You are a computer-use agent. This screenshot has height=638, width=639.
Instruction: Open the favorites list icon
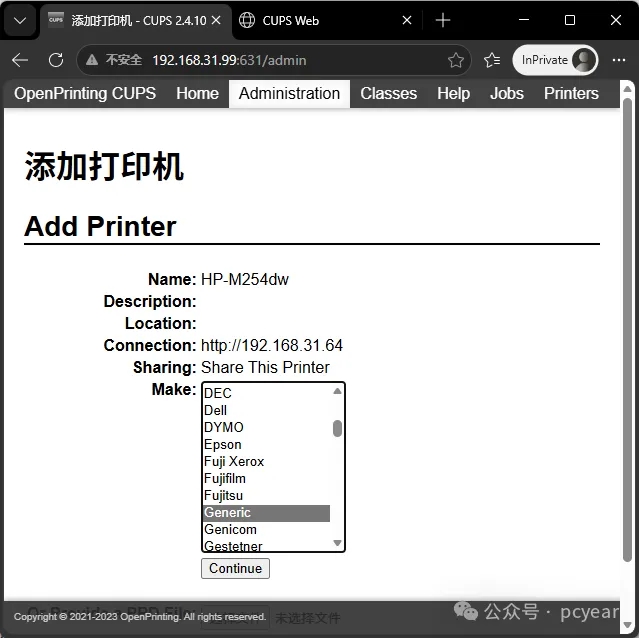(x=492, y=60)
